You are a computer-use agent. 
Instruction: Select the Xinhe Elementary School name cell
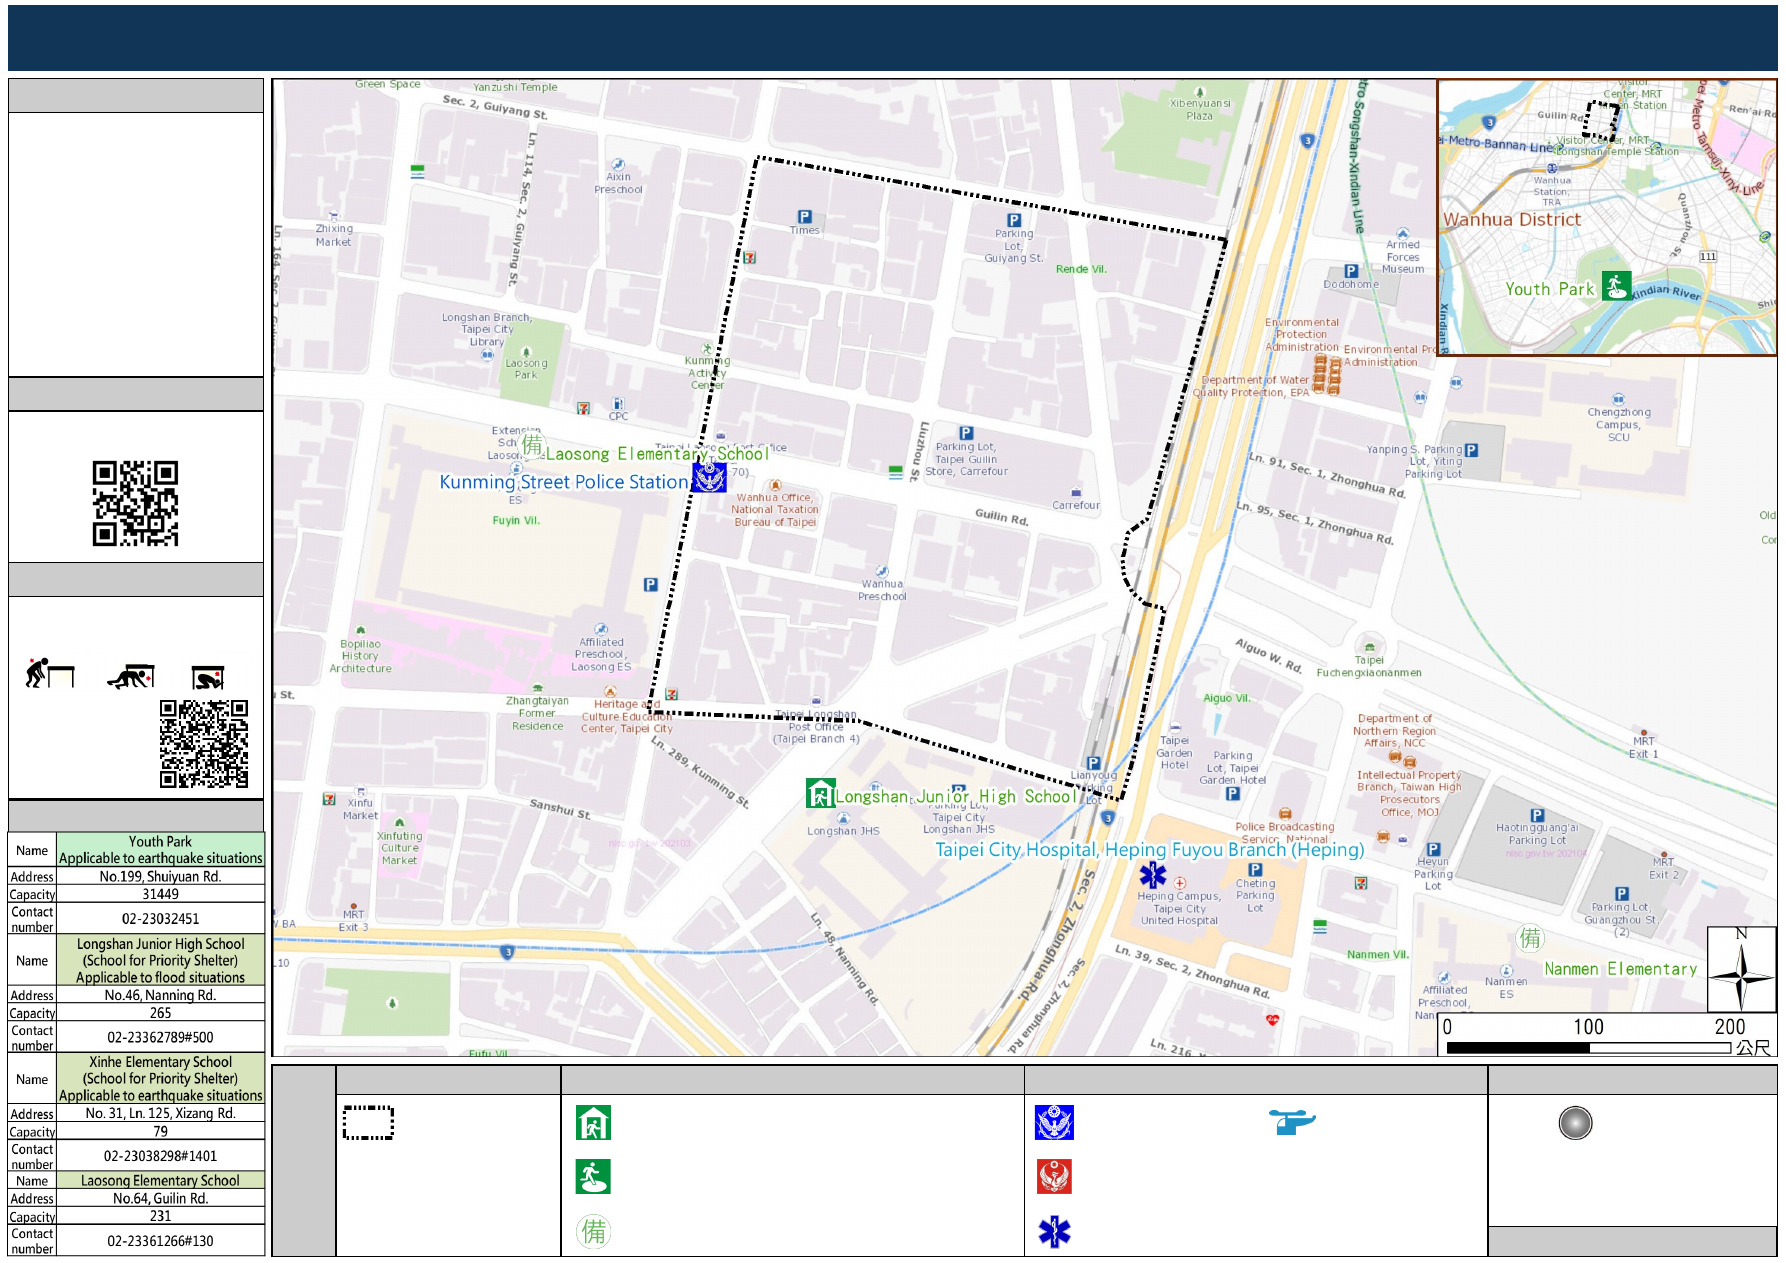160,1078
